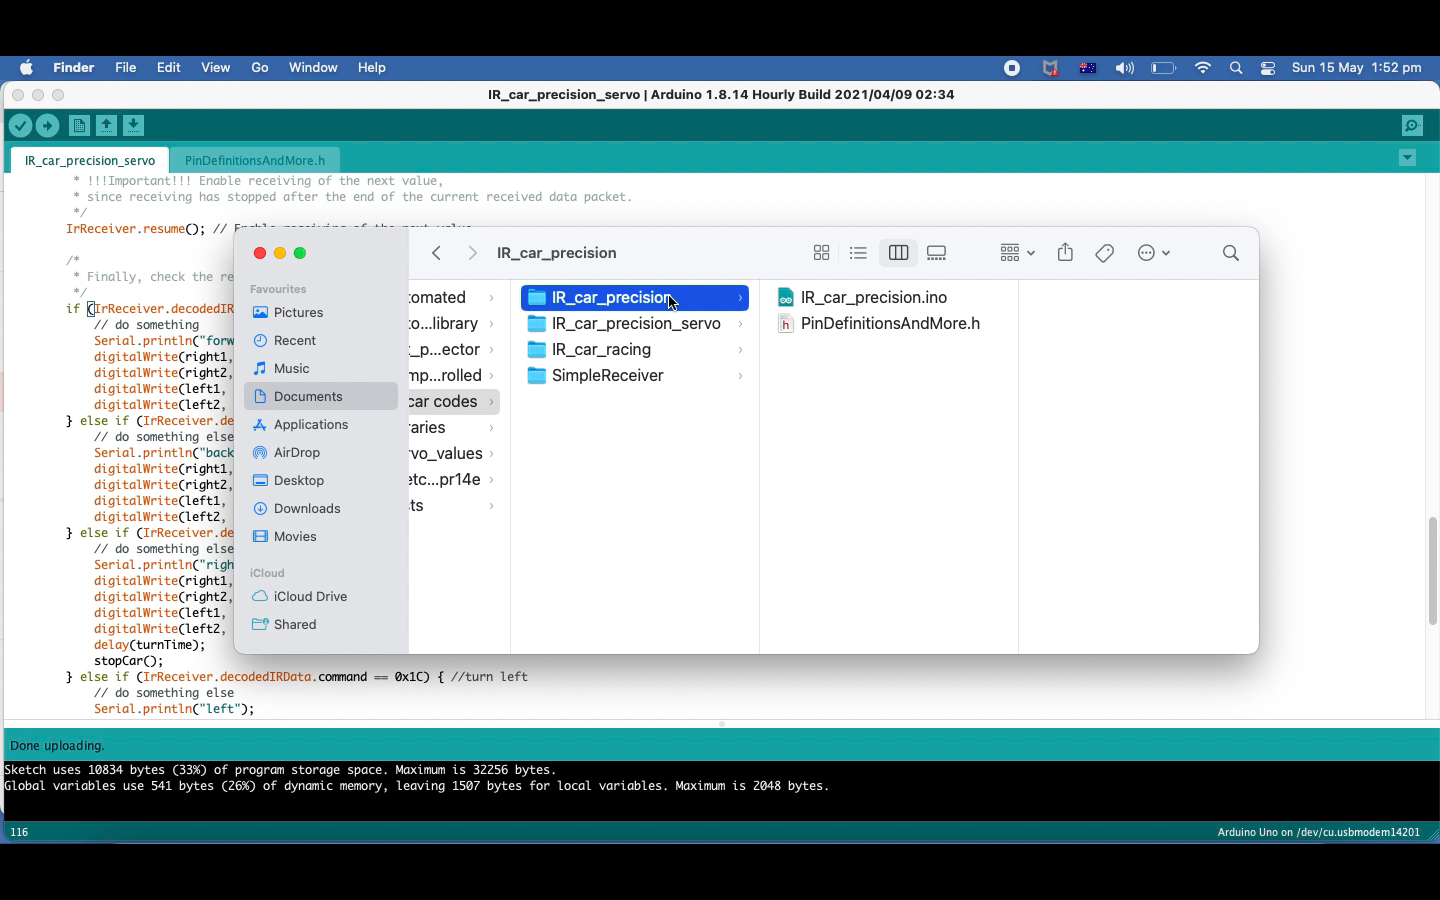This screenshot has height=900, width=1440.
Task: Expand the IR_car_precision_servo folder chevron
Action: tap(740, 324)
